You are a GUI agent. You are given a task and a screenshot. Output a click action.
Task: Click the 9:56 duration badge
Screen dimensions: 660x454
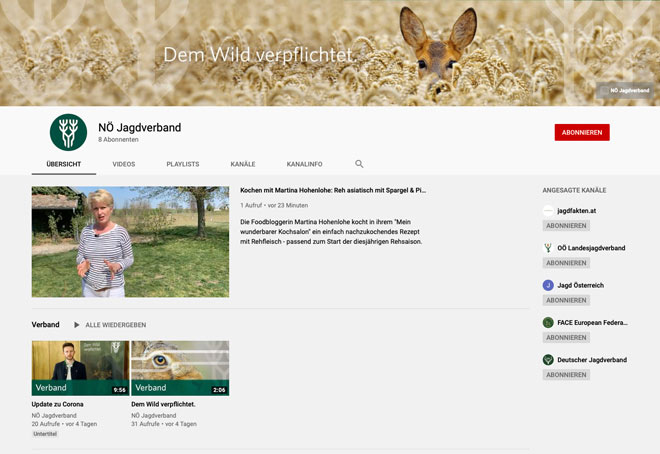pyautogui.click(x=120, y=390)
